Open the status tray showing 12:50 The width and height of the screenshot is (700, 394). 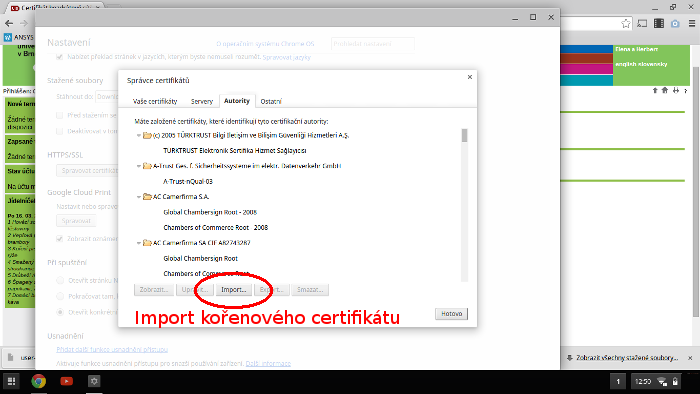(x=656, y=381)
